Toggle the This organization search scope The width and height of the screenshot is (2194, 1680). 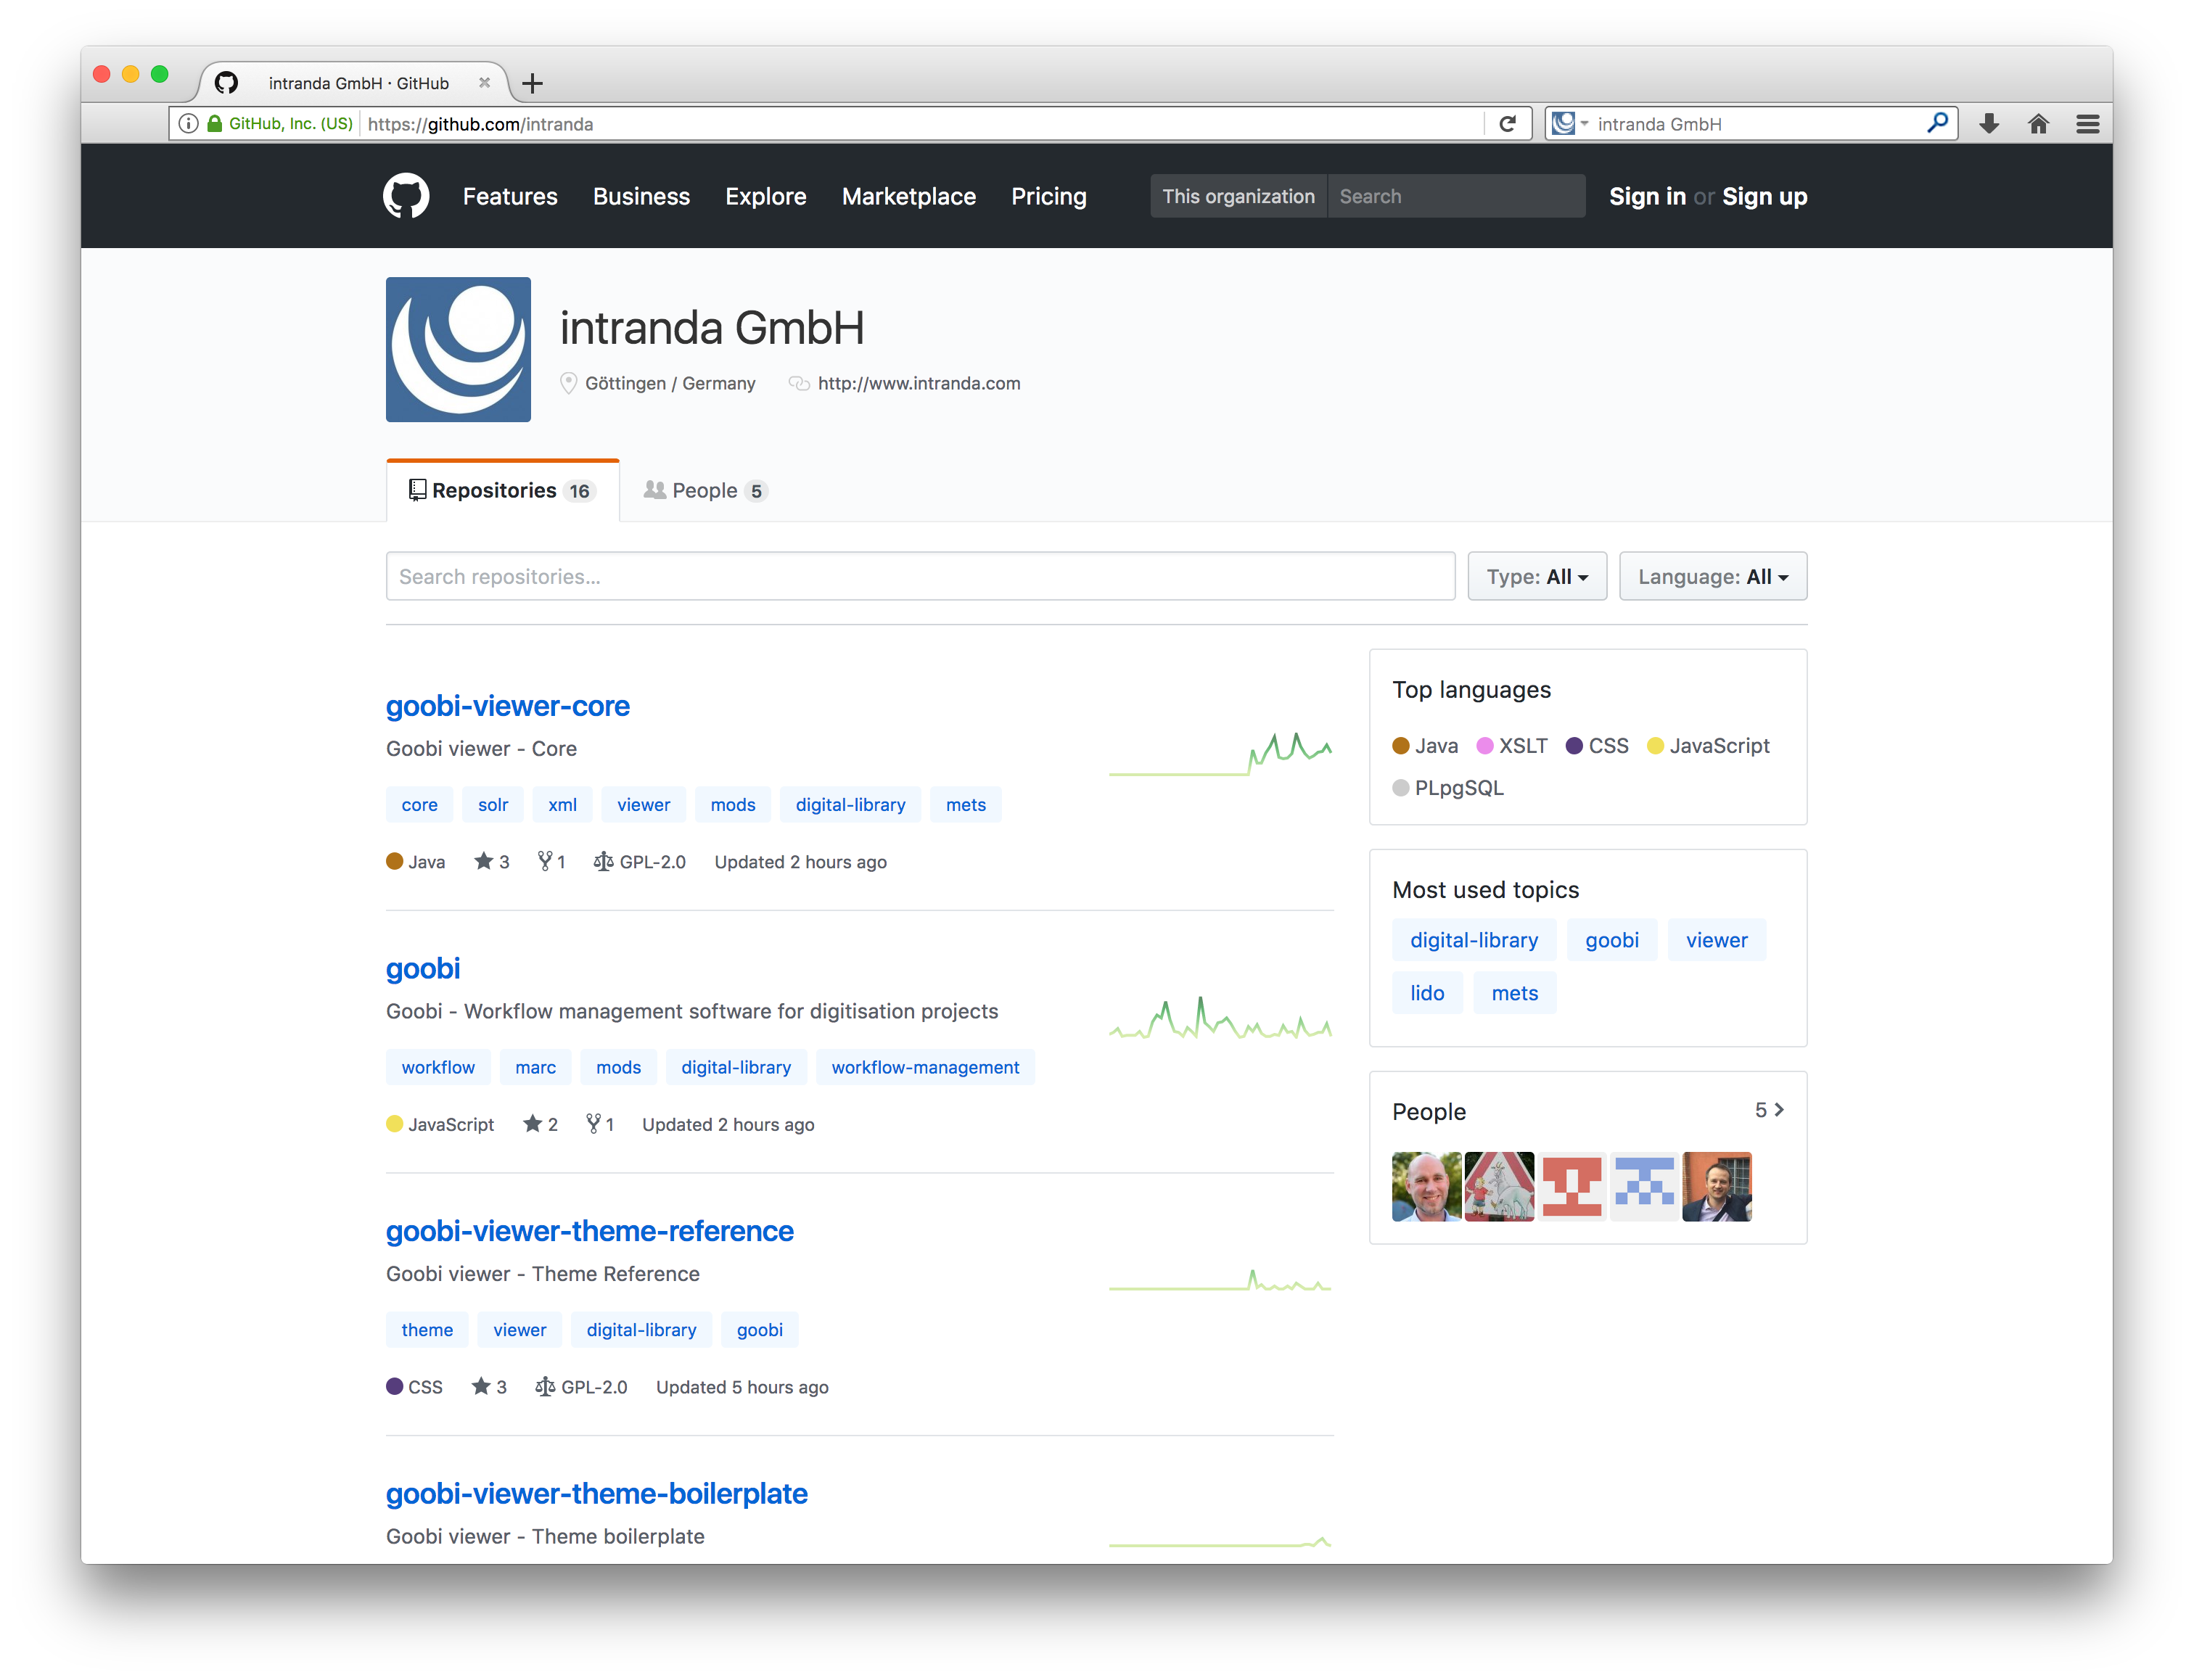pyautogui.click(x=1238, y=196)
